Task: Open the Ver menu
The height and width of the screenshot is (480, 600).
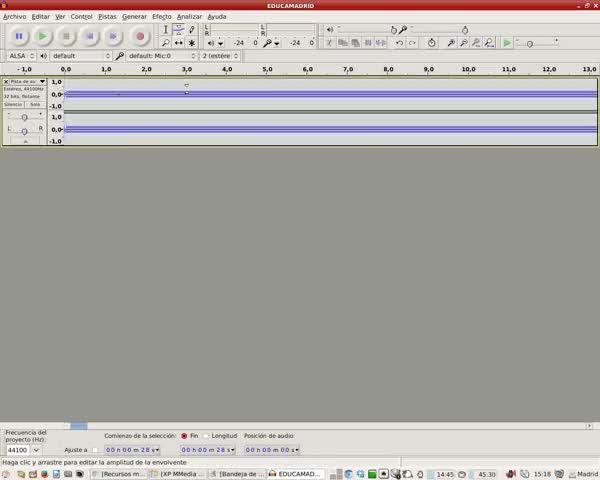Action: click(60, 17)
